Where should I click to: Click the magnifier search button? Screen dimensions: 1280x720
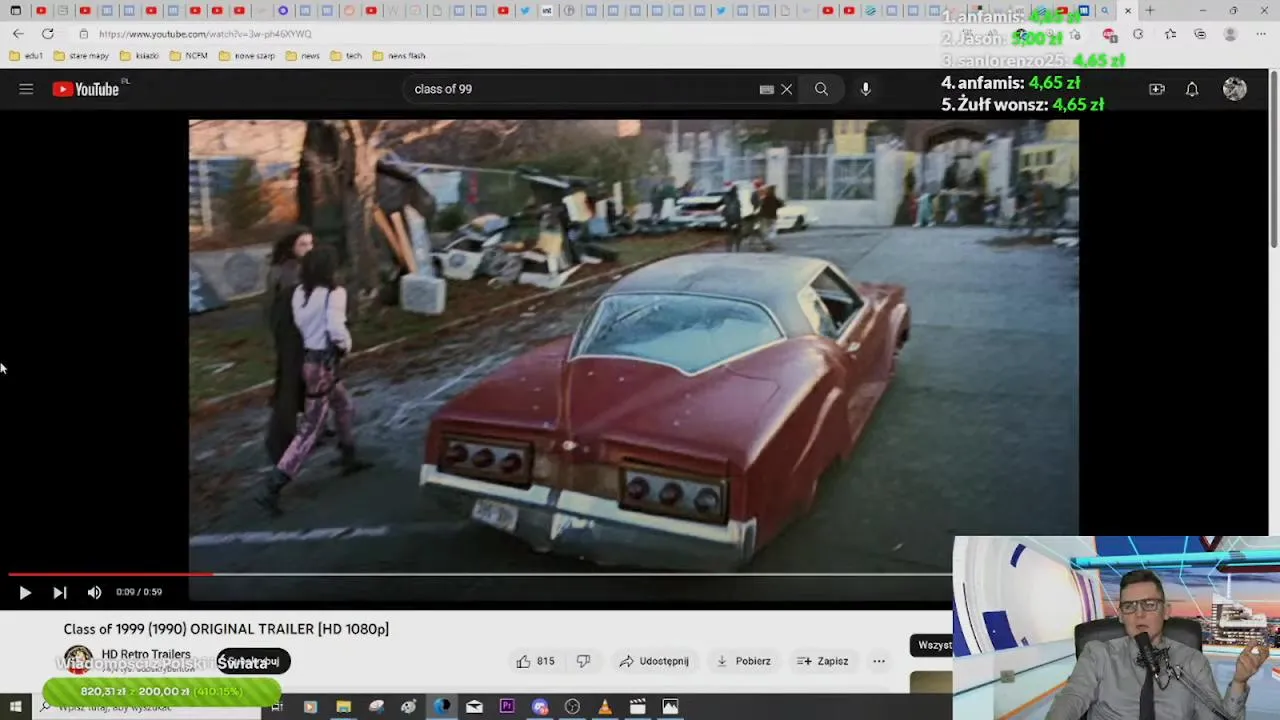[x=821, y=89]
